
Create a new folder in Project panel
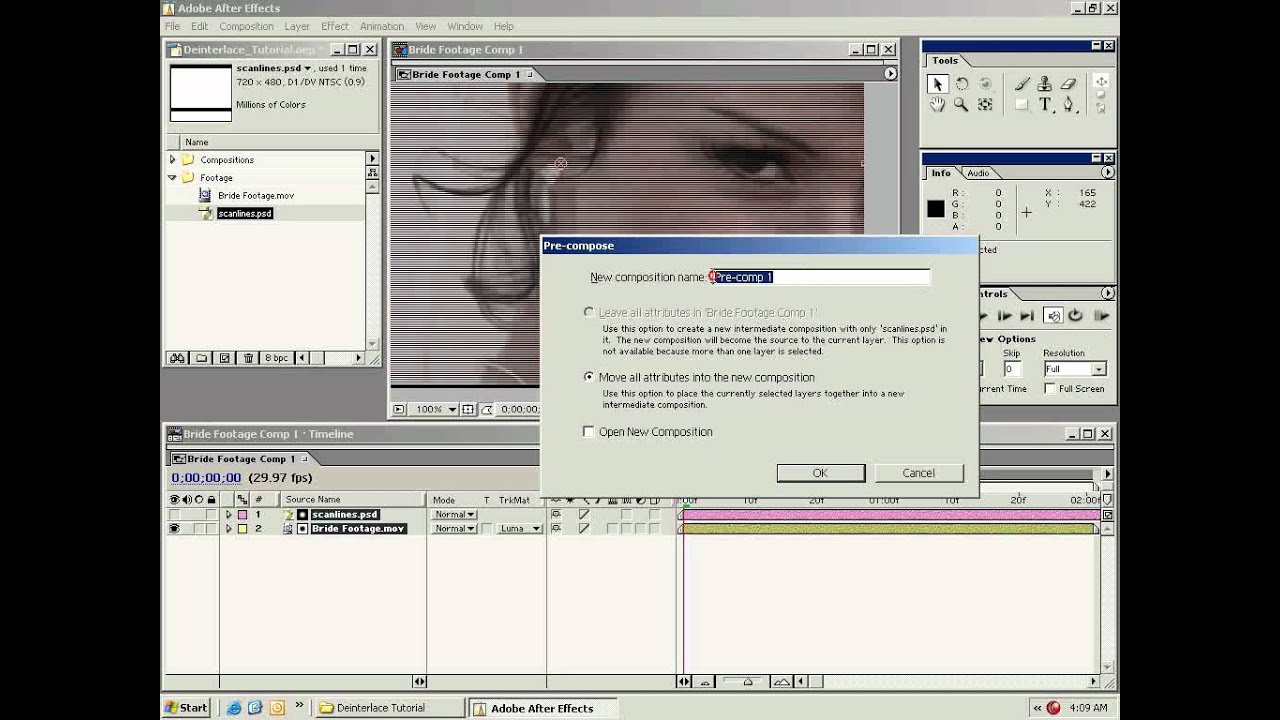(201, 358)
